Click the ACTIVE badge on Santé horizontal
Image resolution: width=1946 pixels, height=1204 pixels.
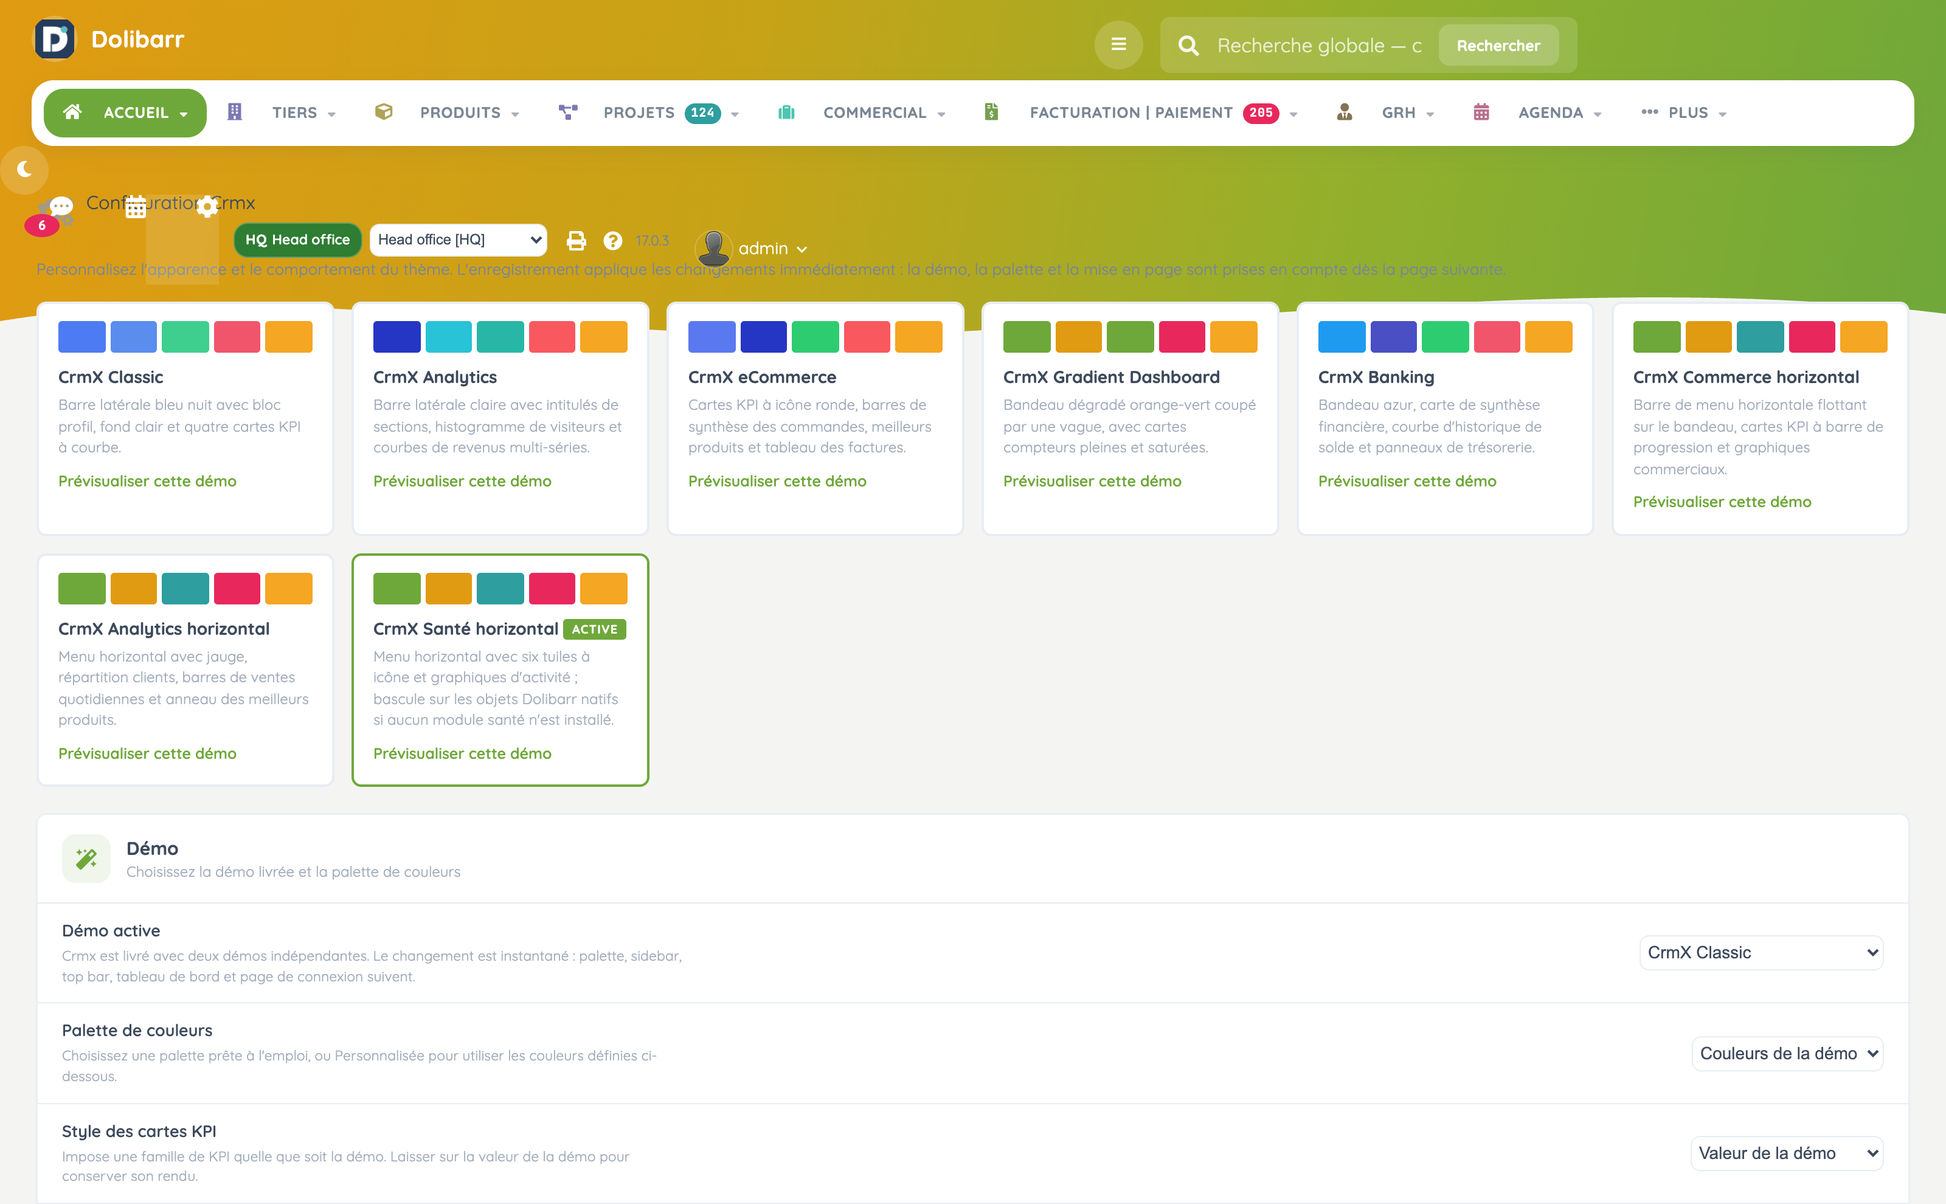pyautogui.click(x=594, y=629)
